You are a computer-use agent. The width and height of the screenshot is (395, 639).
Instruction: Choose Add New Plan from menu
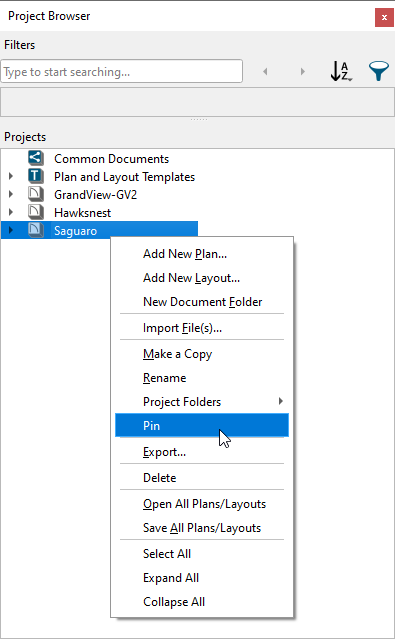(x=202, y=254)
